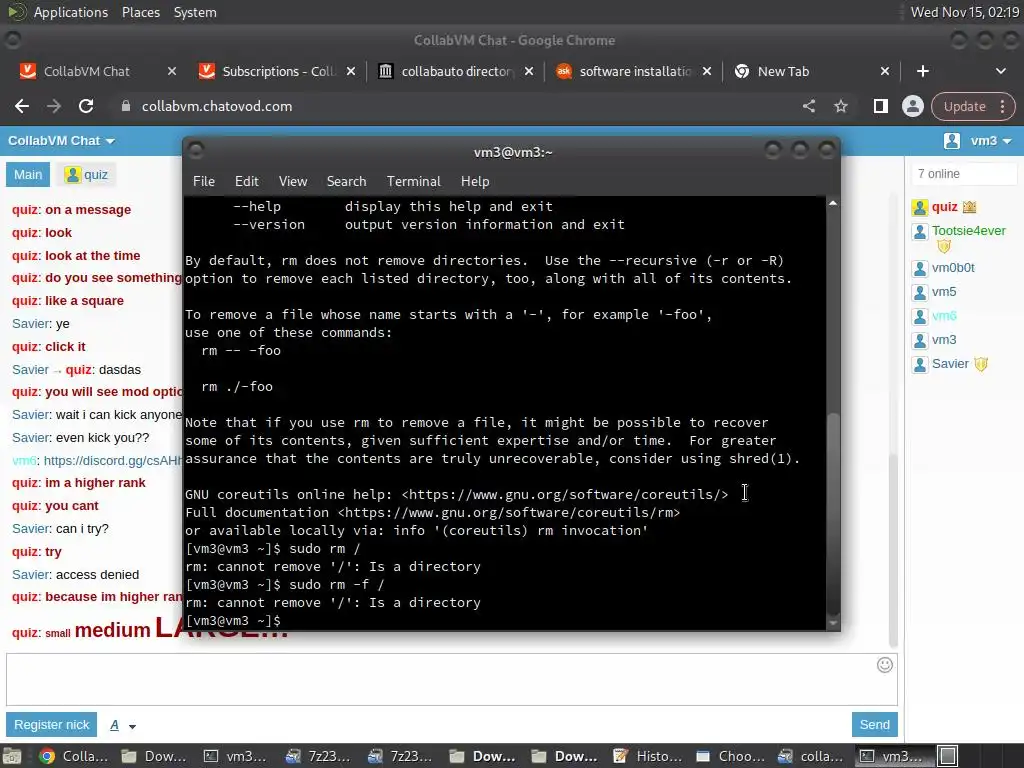Click the show desktop icon in taskbar
Viewport: 1024px width, 768px height.
12,756
